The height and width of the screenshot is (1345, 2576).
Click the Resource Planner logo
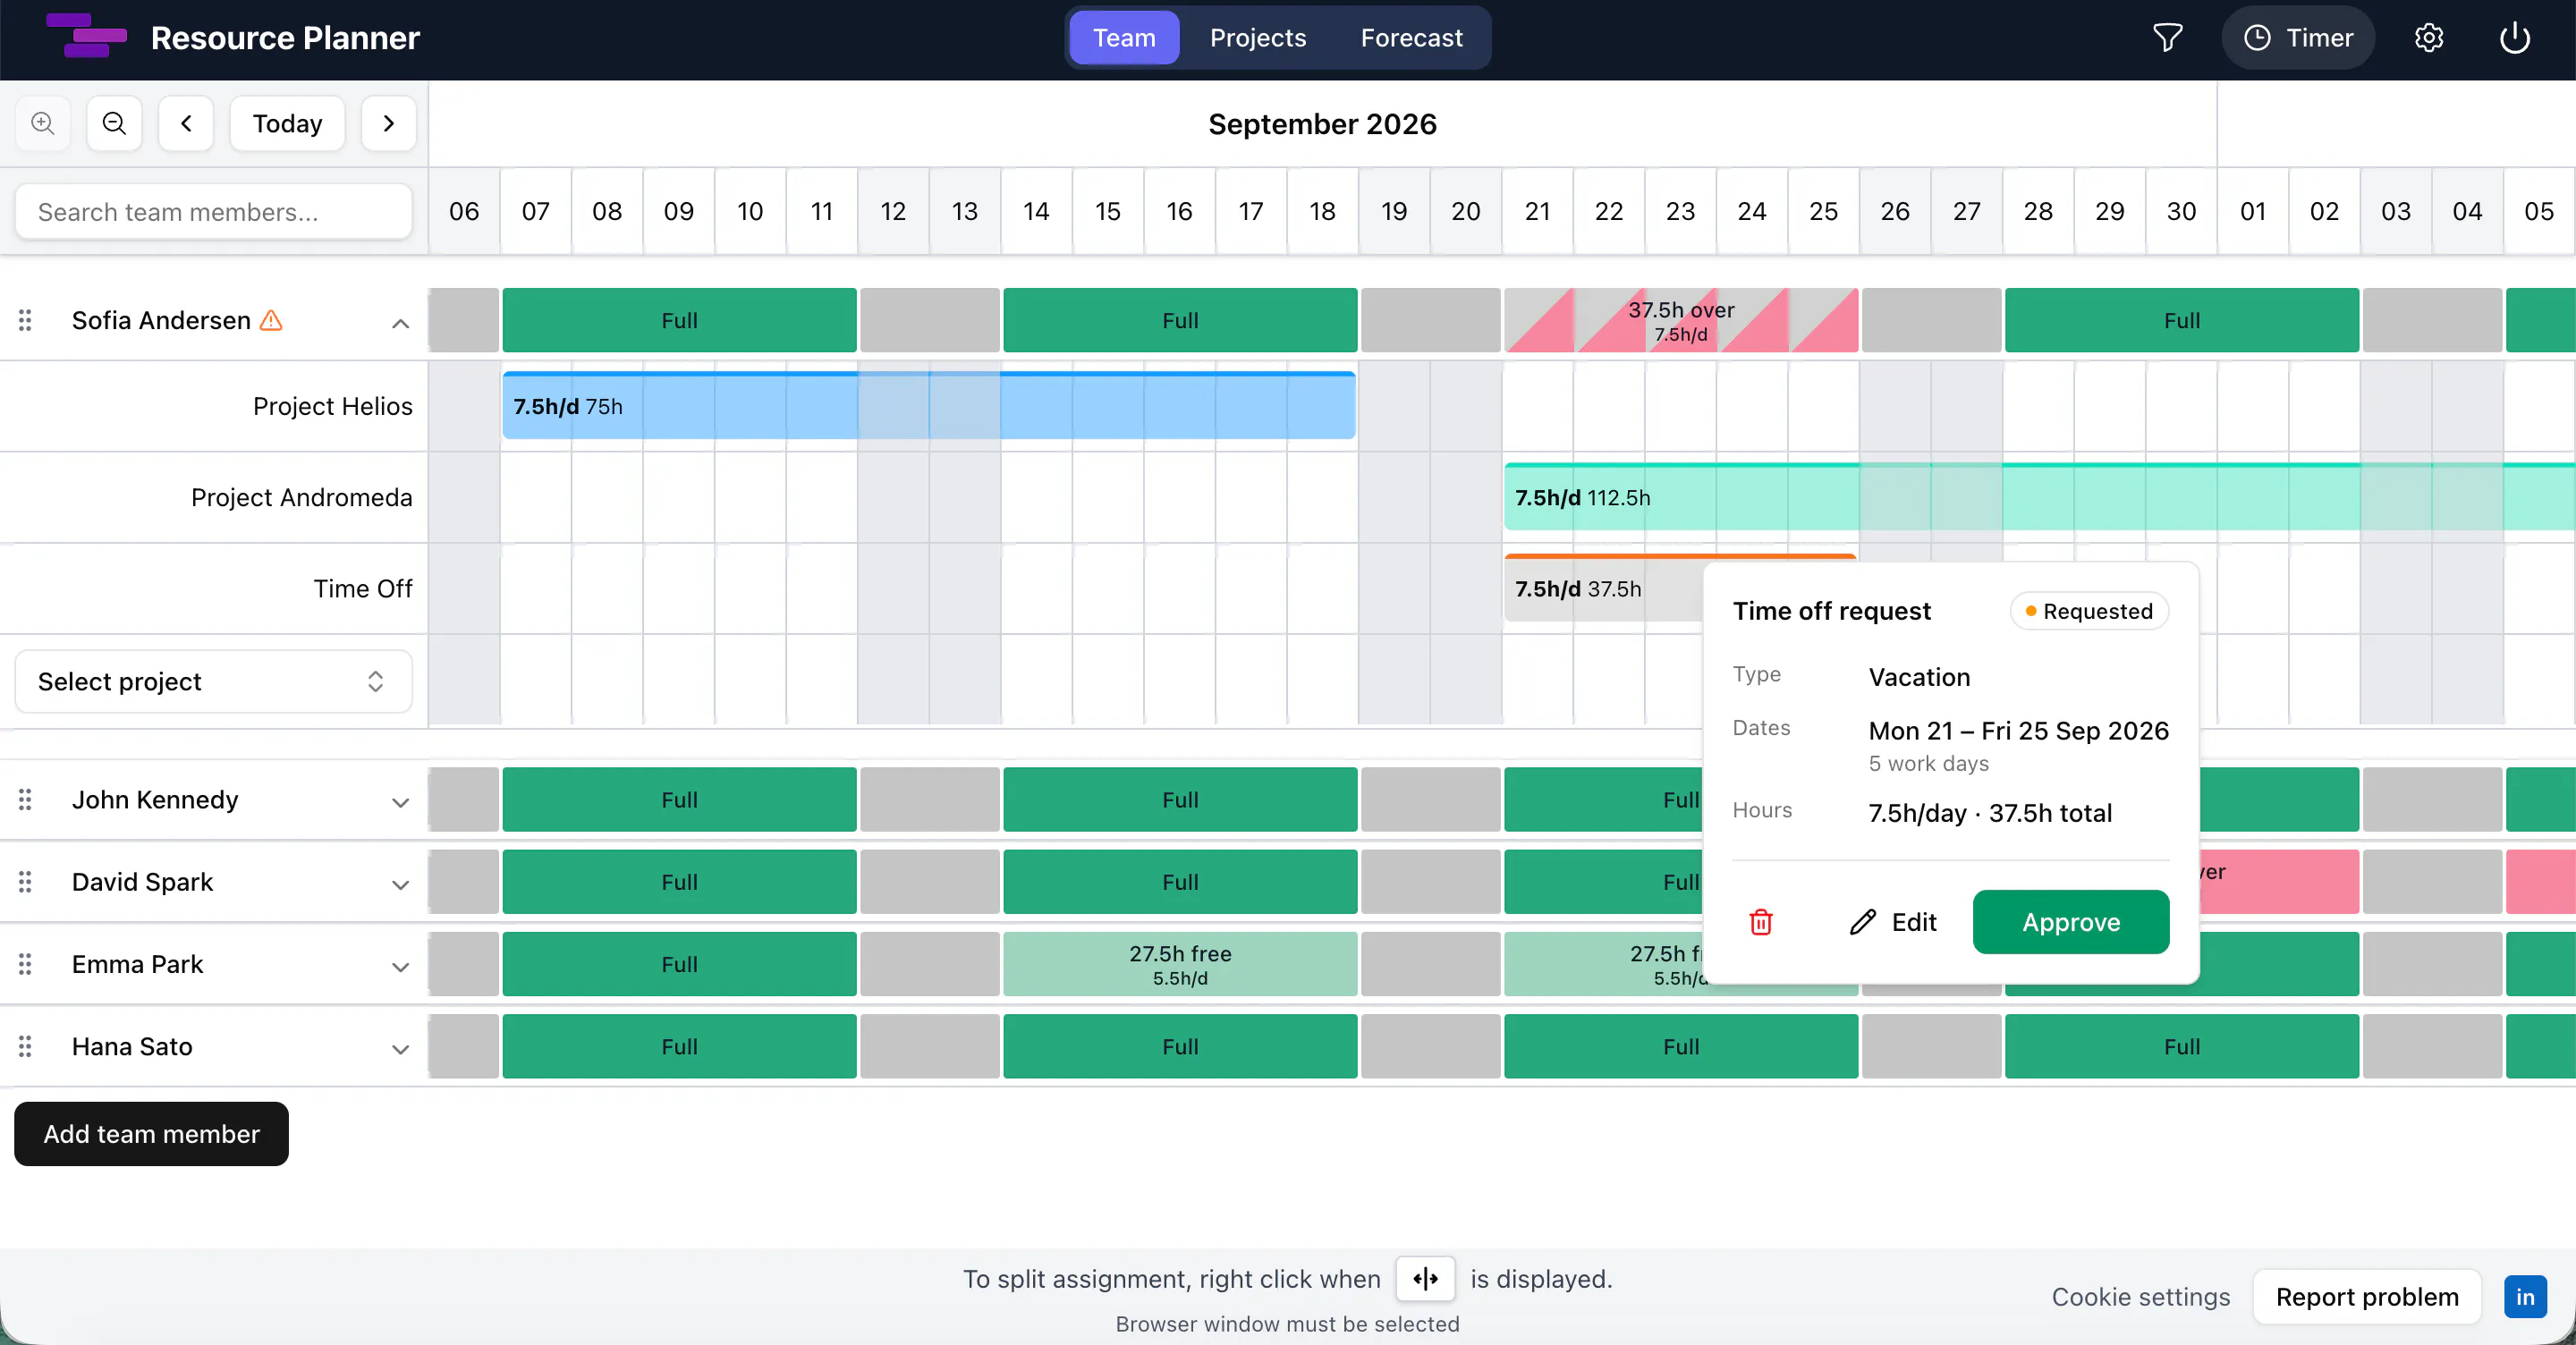coord(87,37)
